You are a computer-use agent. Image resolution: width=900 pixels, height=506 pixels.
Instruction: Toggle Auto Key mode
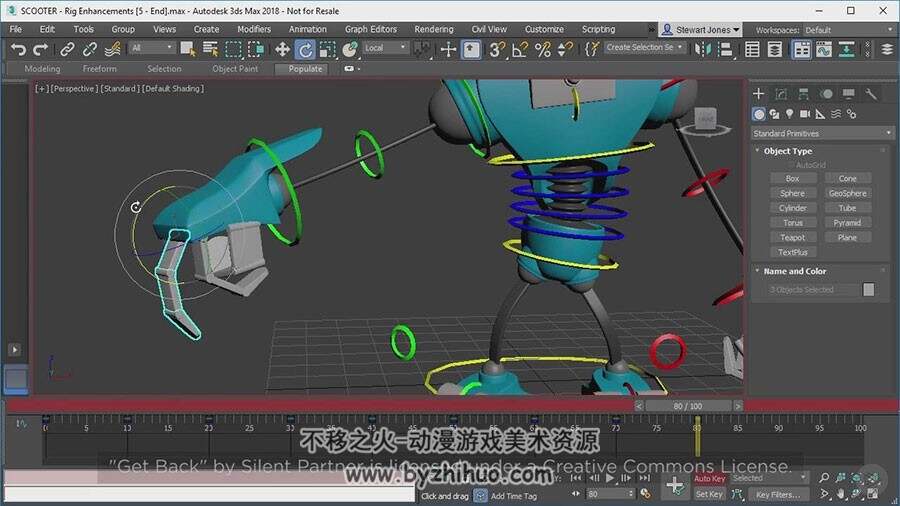pyautogui.click(x=709, y=478)
